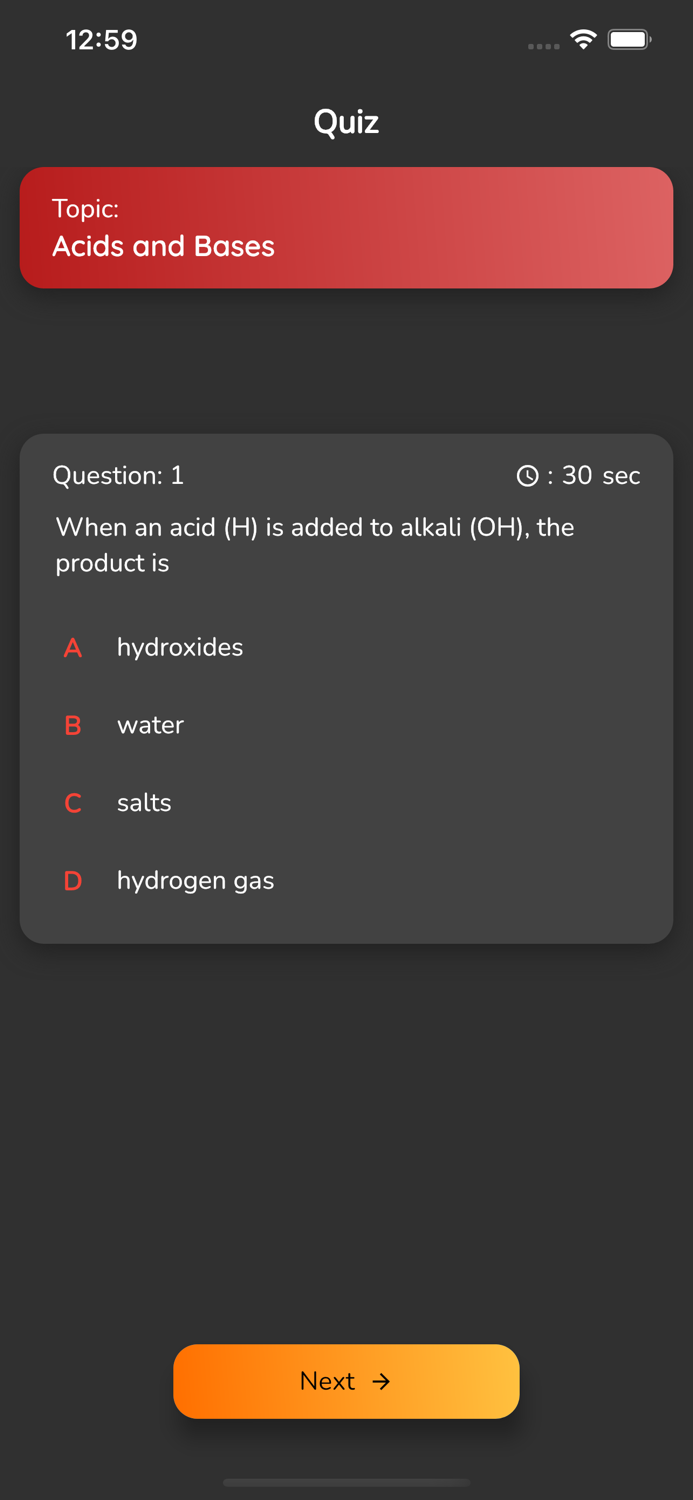Click the cellular signal dots indicator
The width and height of the screenshot is (693, 1500).
click(x=542, y=46)
